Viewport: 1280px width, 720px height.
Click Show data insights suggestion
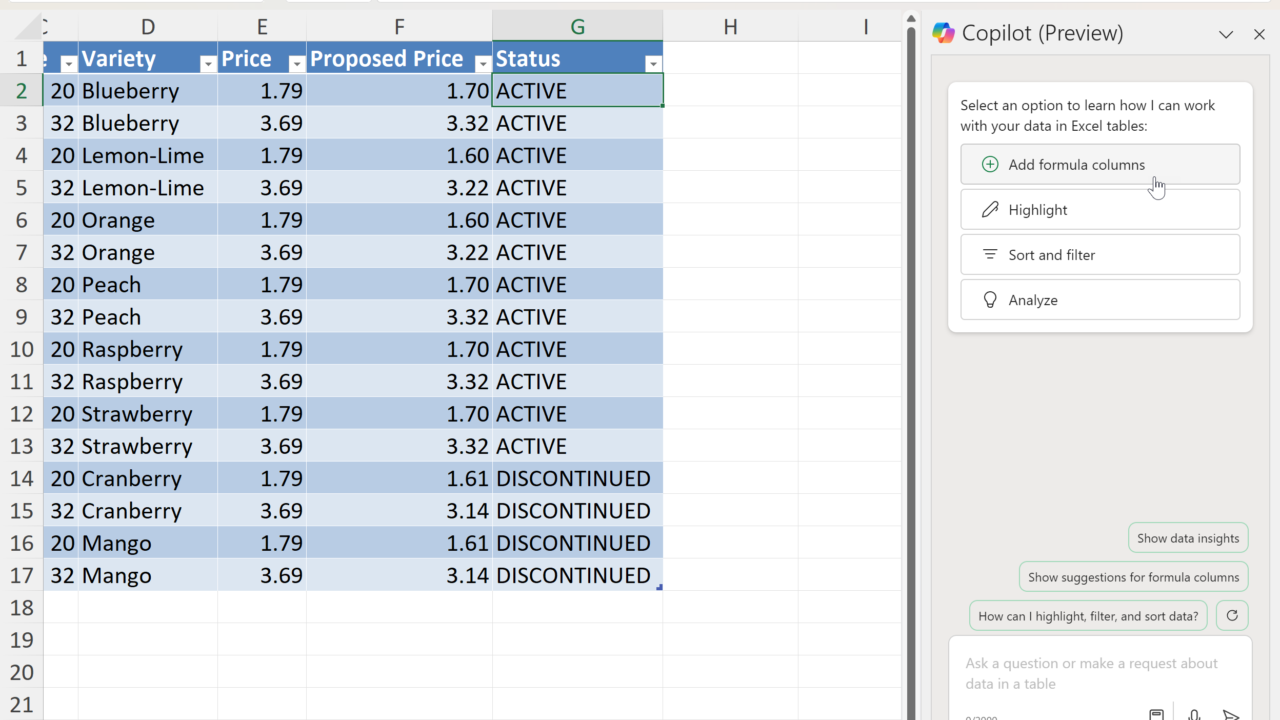tap(1188, 538)
